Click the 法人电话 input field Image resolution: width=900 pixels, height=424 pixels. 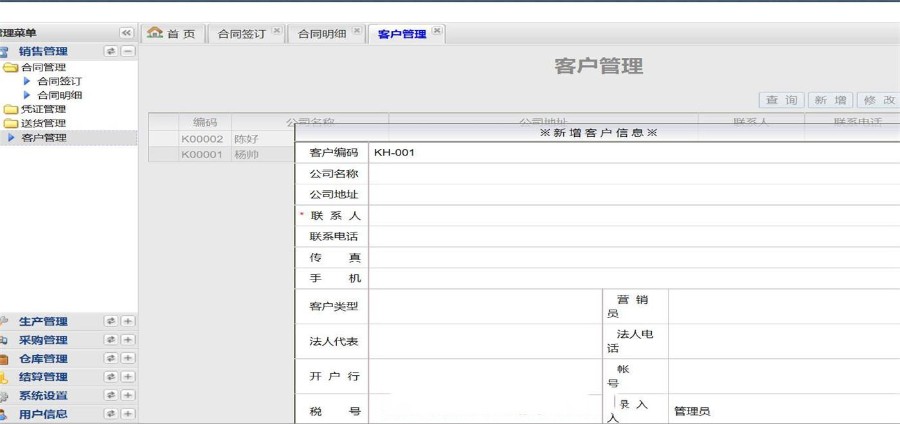784,341
